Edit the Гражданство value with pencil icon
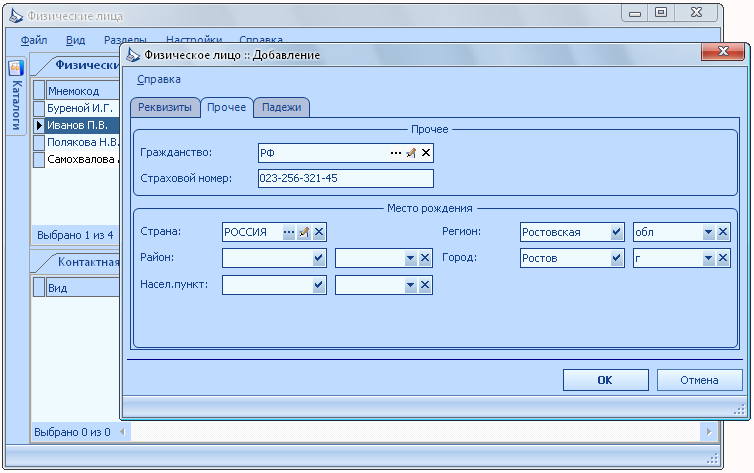 point(410,153)
